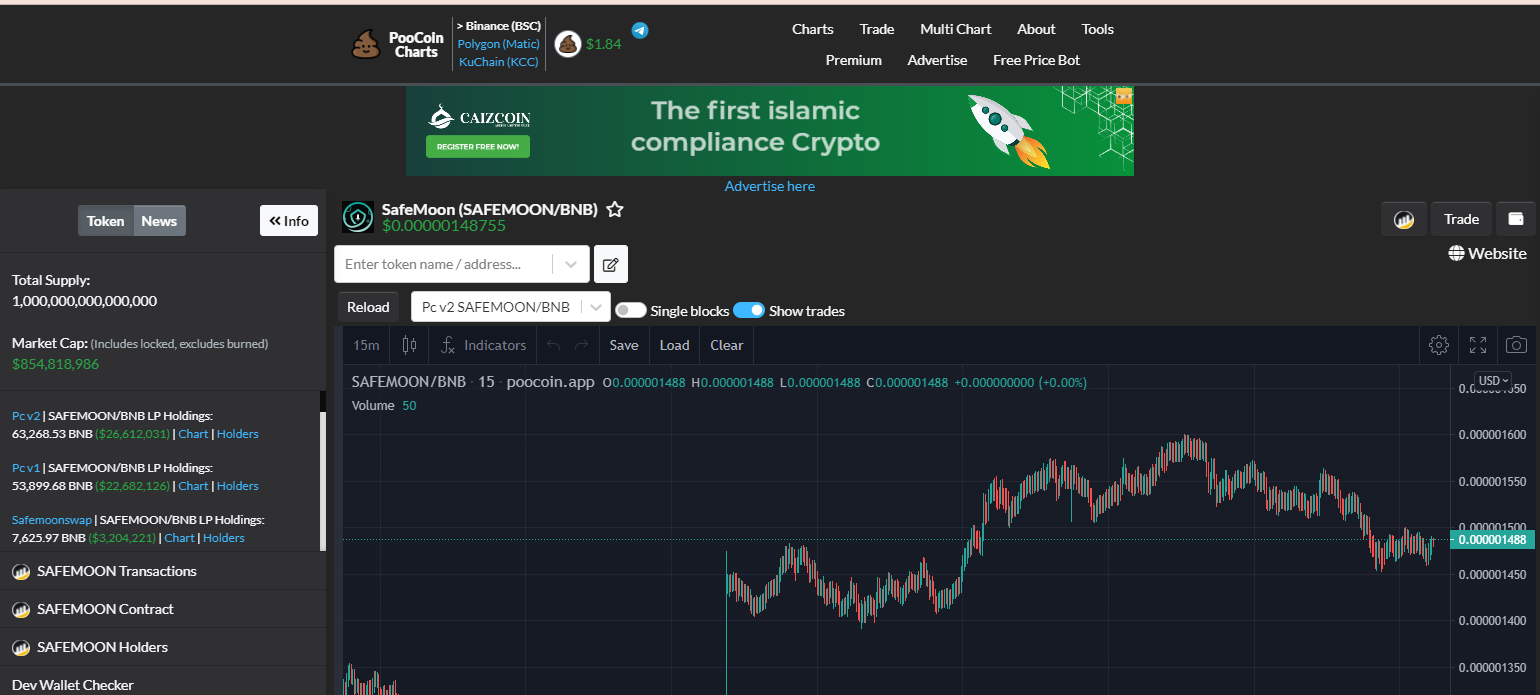Image resolution: width=1540 pixels, height=695 pixels.
Task: Switch to the News tab
Action: coord(159,220)
